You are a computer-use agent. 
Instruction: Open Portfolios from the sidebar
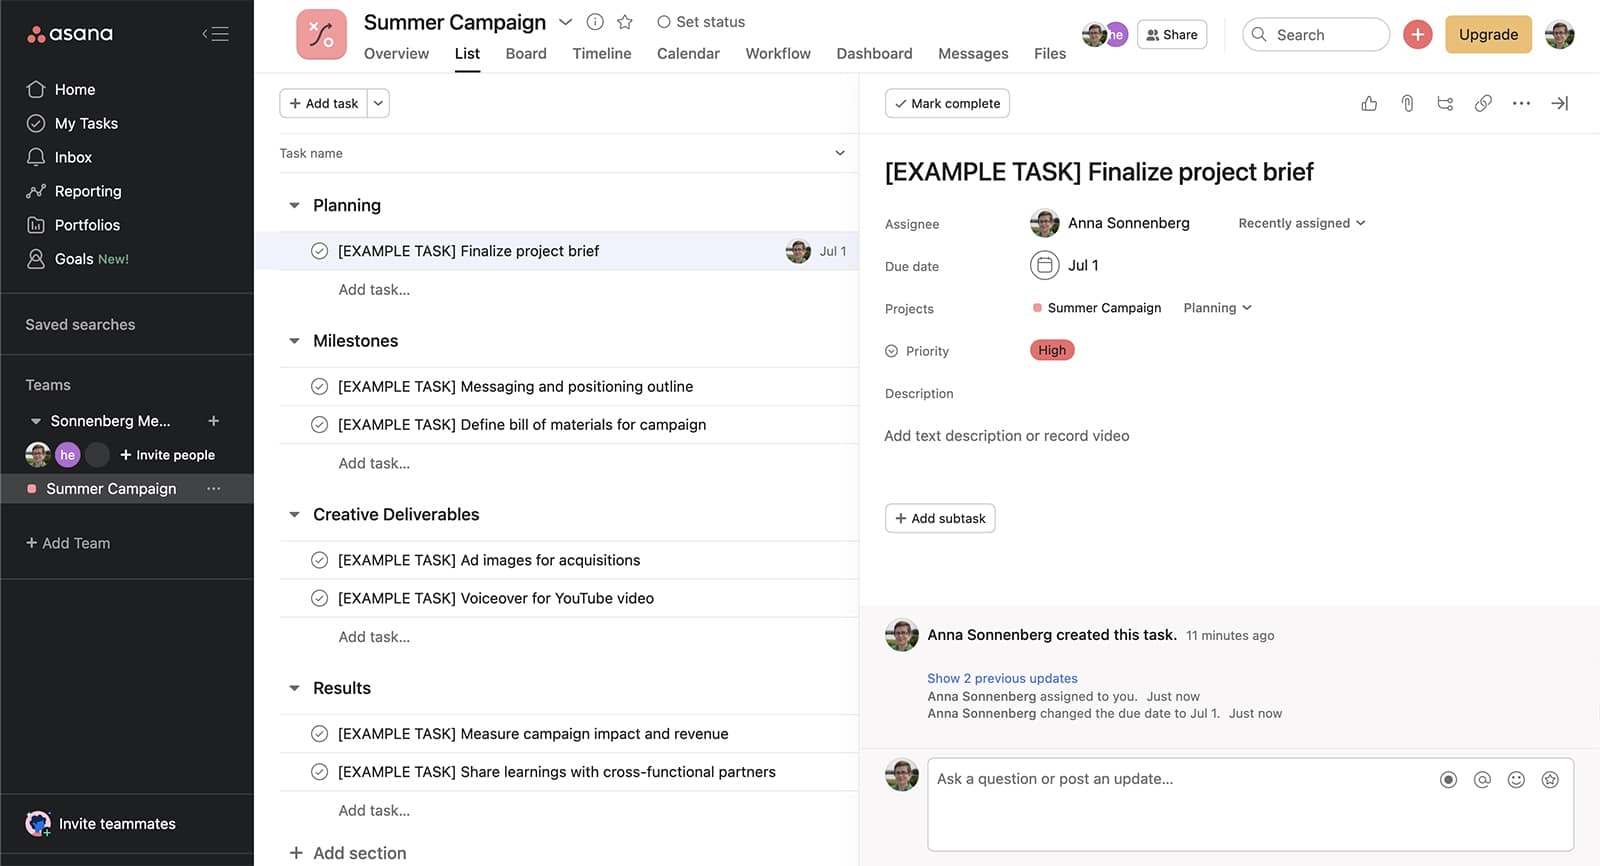[x=73, y=225]
